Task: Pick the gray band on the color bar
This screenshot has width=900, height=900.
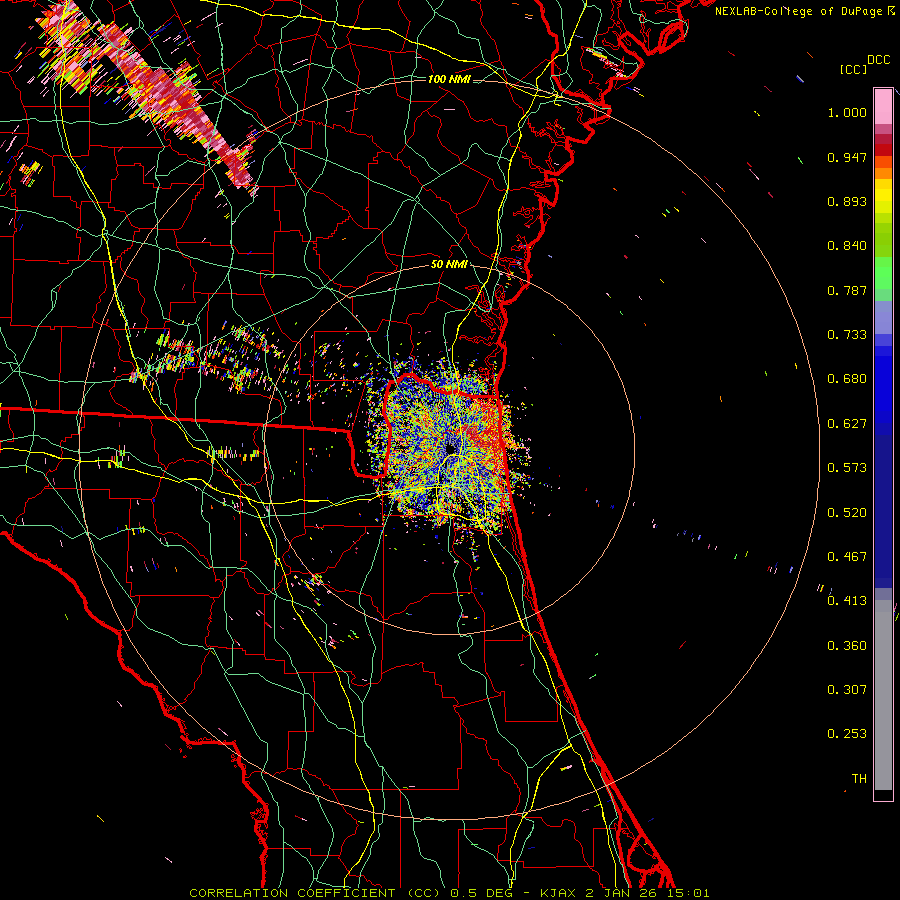Action: click(883, 695)
